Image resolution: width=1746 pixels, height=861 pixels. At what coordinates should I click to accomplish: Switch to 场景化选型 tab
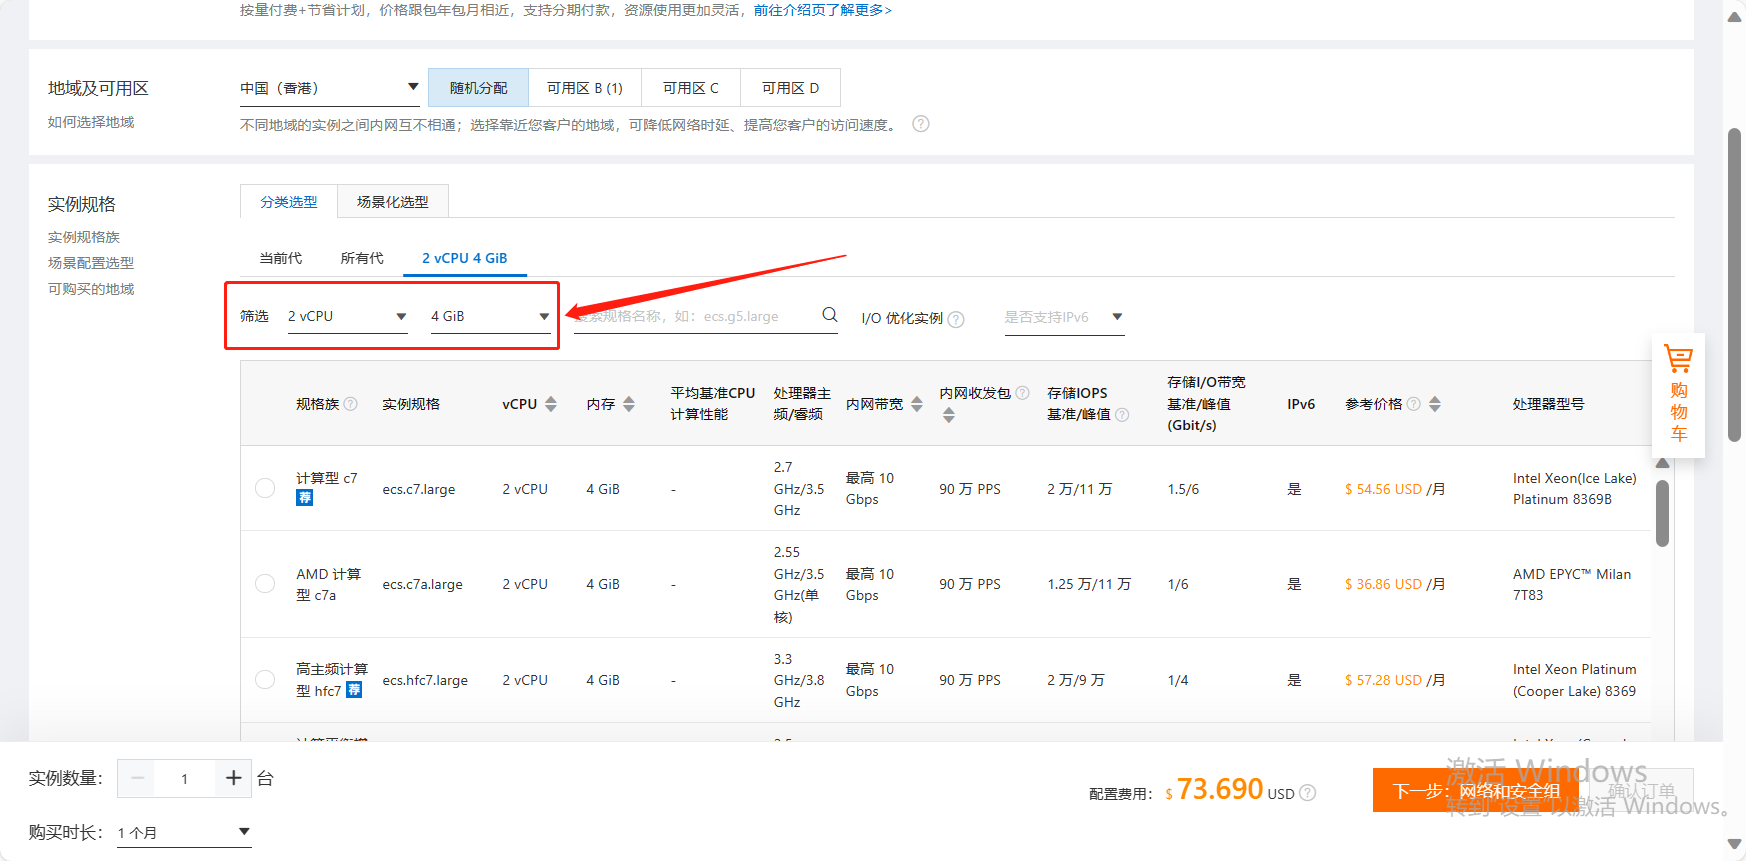pyautogui.click(x=393, y=202)
